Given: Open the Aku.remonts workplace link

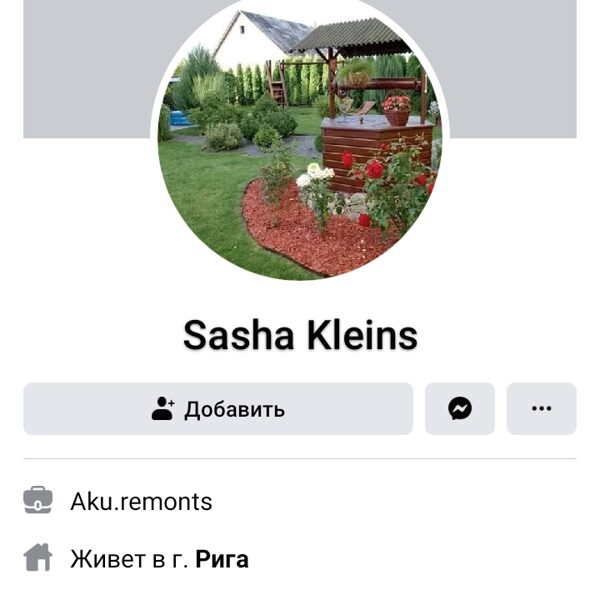Looking at the screenshot, I should click(x=141, y=501).
